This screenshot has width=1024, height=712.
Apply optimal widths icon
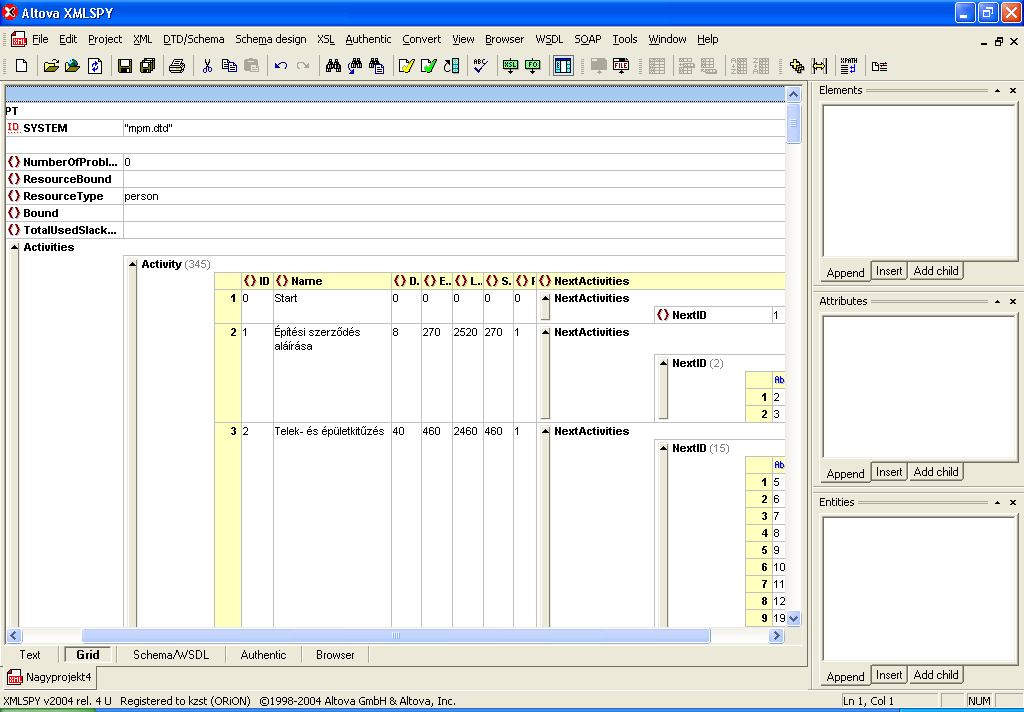coord(819,66)
